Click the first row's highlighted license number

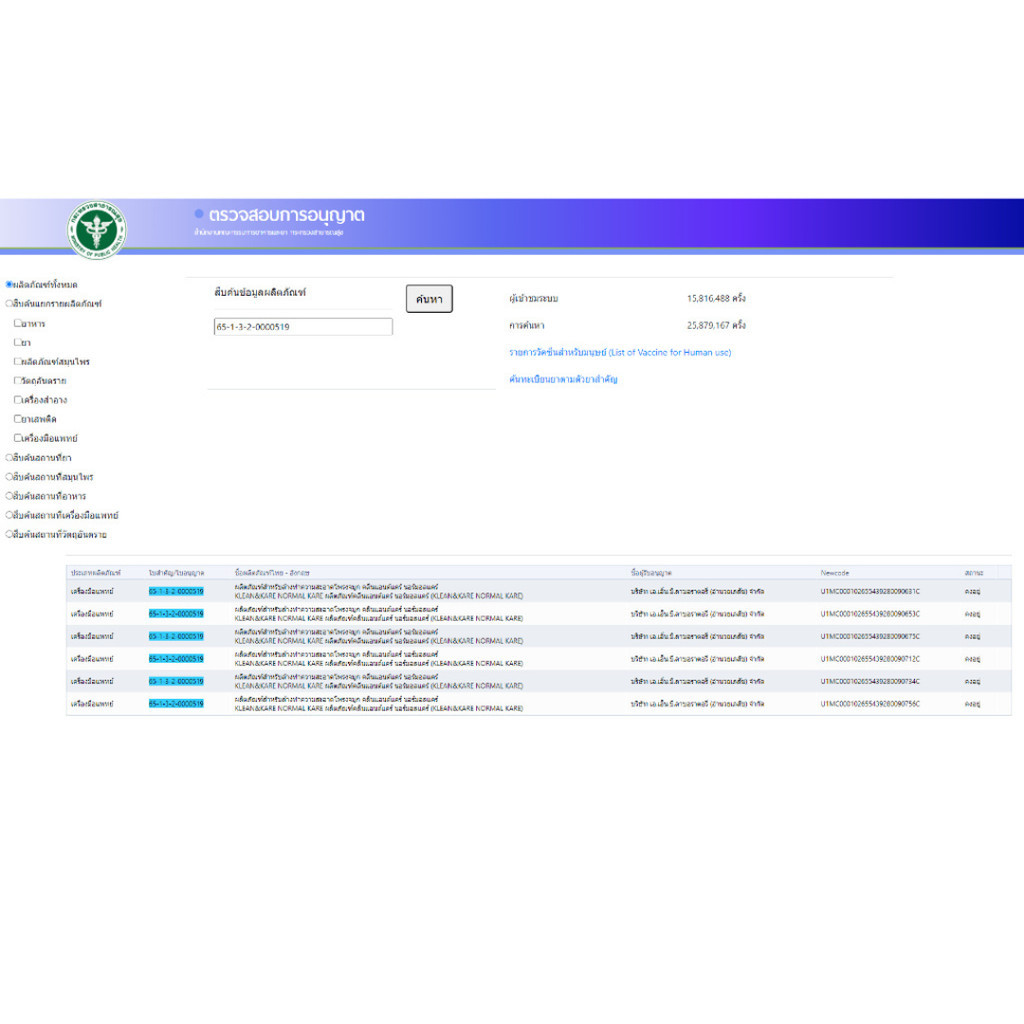(176, 591)
